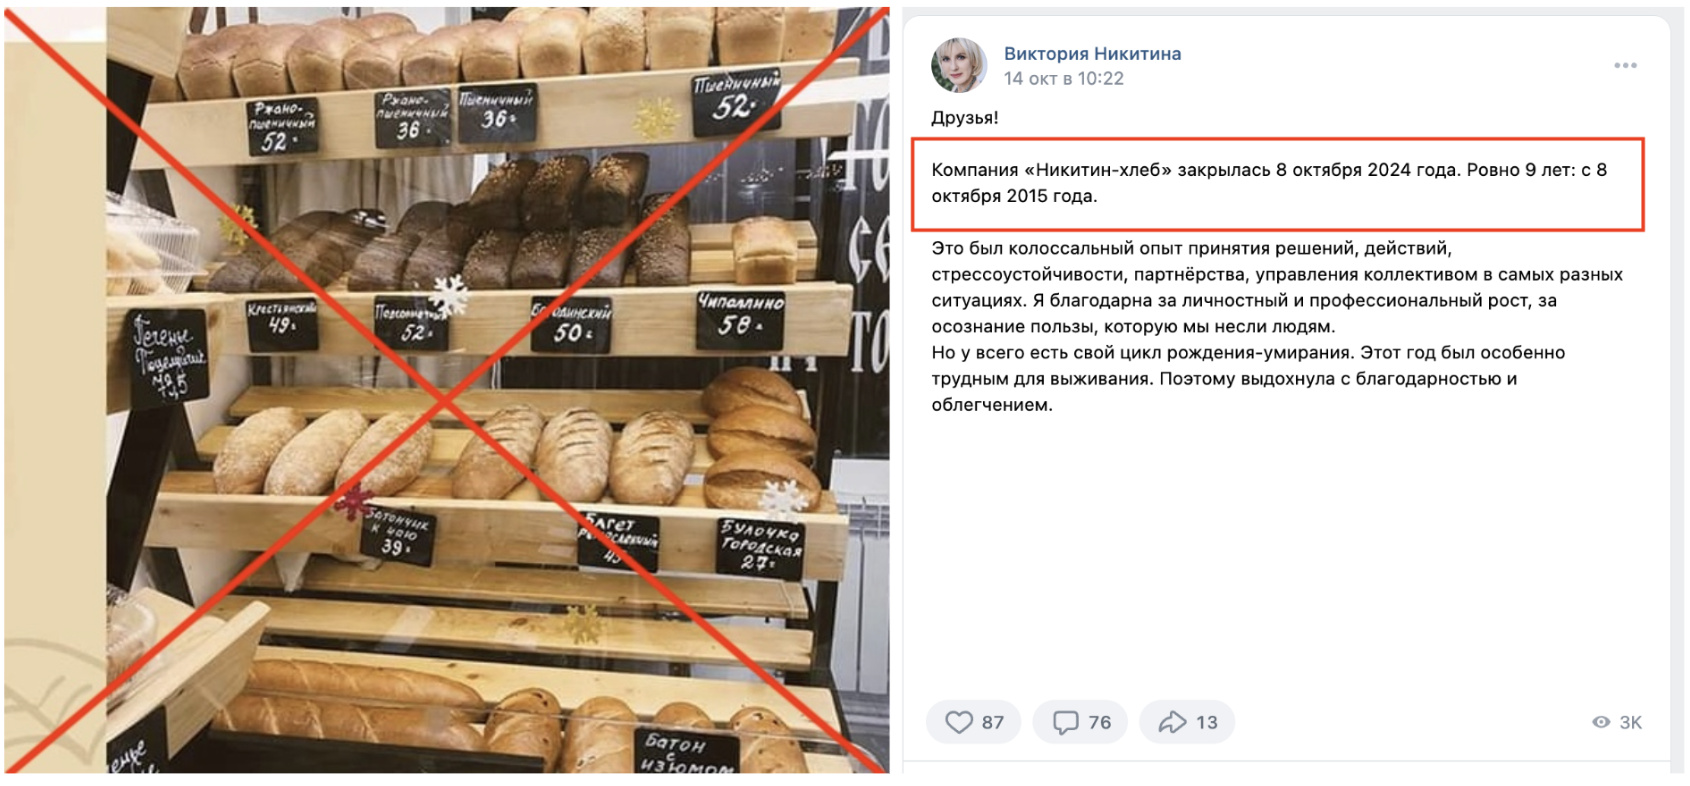Click the Печенье chalkboard sign
The image size is (1690, 786).
pos(168,357)
